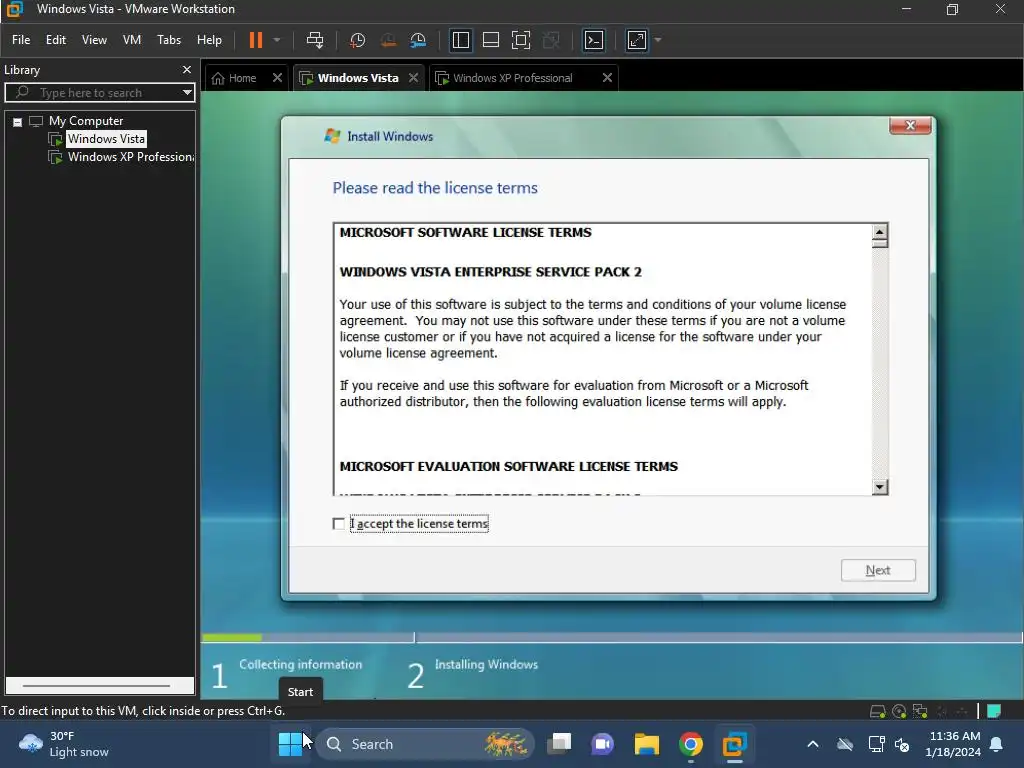Open Google Chrome from the taskbar
The height and width of the screenshot is (768, 1024).
[x=690, y=744]
